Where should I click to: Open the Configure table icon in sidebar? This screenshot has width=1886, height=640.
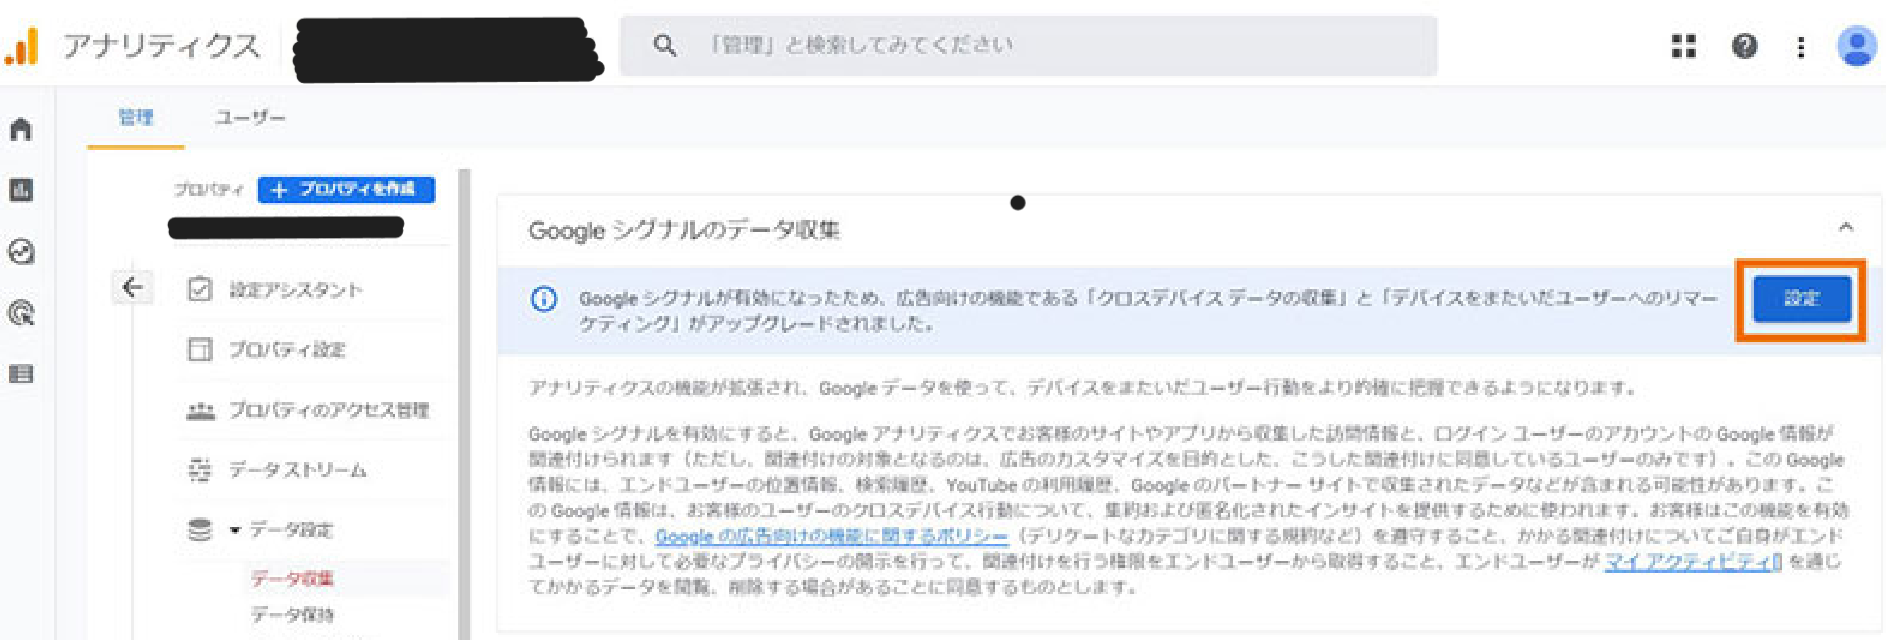21,374
